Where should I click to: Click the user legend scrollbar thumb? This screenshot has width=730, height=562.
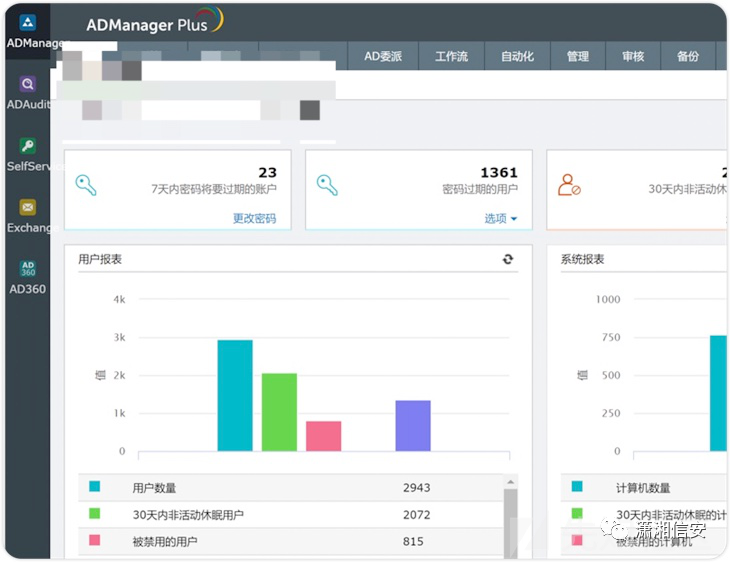511,522
